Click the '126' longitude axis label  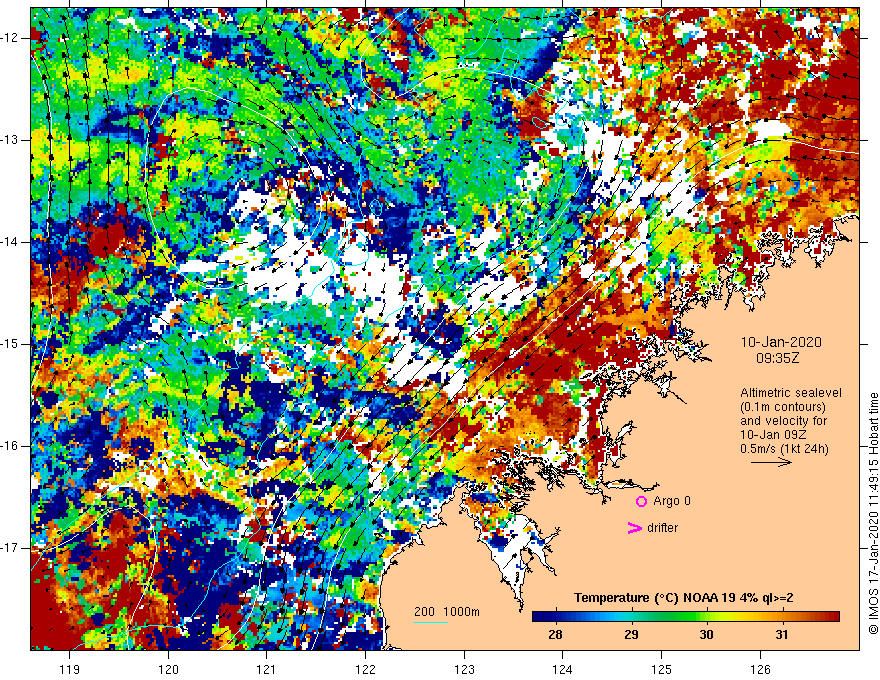(760, 669)
